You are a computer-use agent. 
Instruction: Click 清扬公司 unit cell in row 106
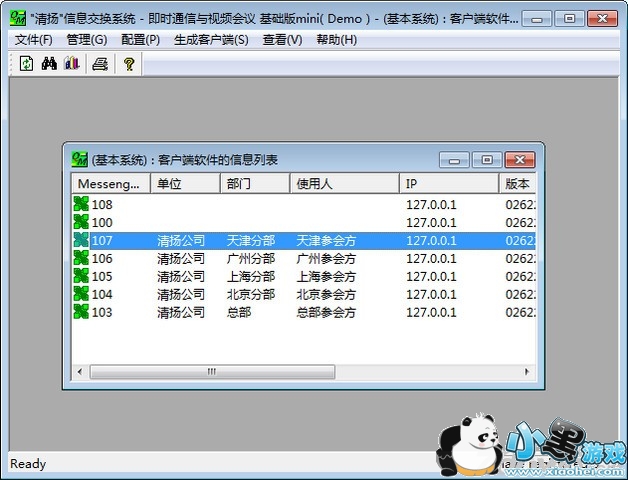coord(181,258)
